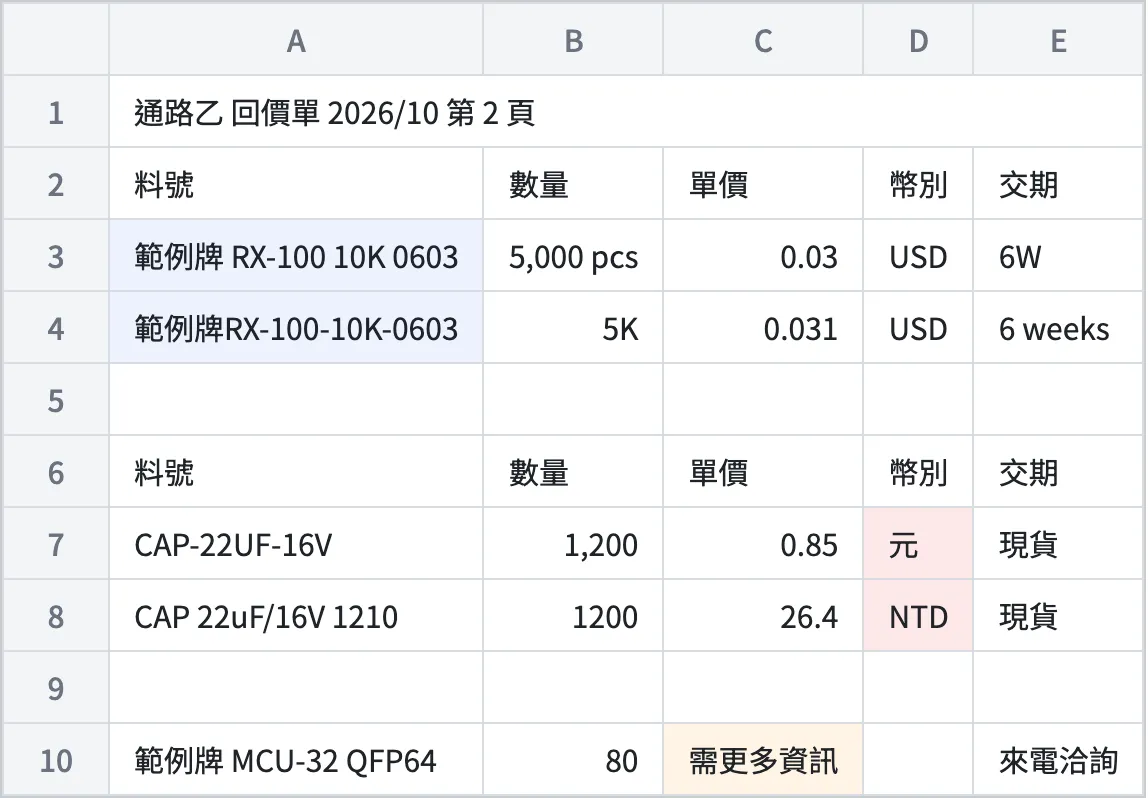Click cell 範例牌 RX-100 10K 0603
This screenshot has height=798, width=1148.
click(296, 256)
